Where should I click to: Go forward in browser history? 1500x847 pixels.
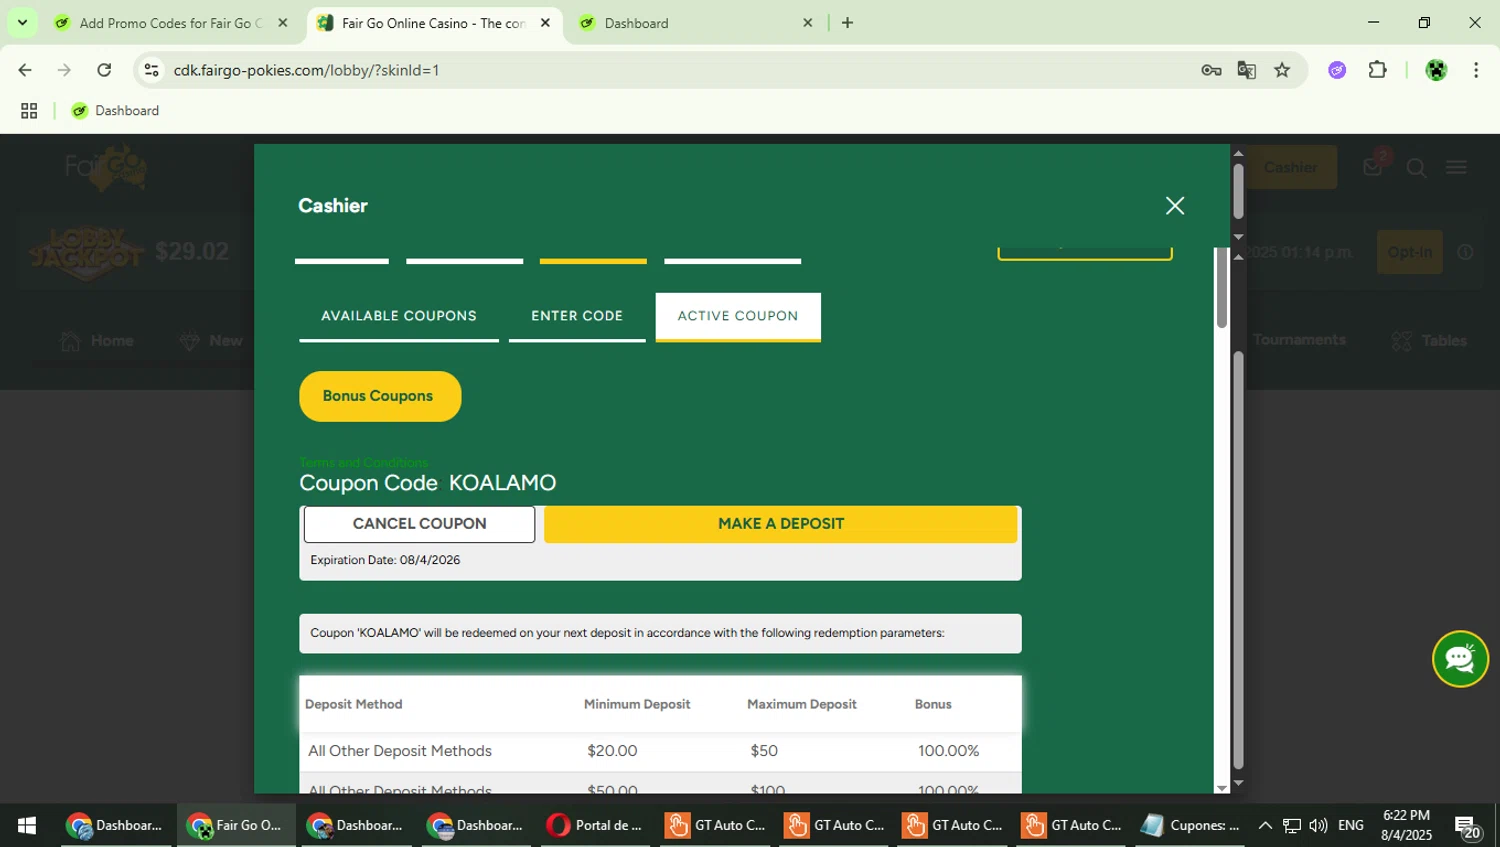pyautogui.click(x=64, y=70)
